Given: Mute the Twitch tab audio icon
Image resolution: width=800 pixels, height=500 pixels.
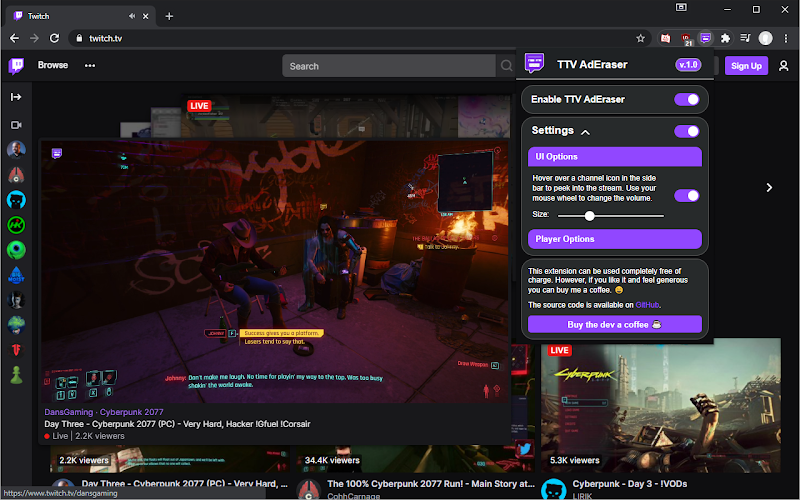Looking at the screenshot, I should pos(132,16).
